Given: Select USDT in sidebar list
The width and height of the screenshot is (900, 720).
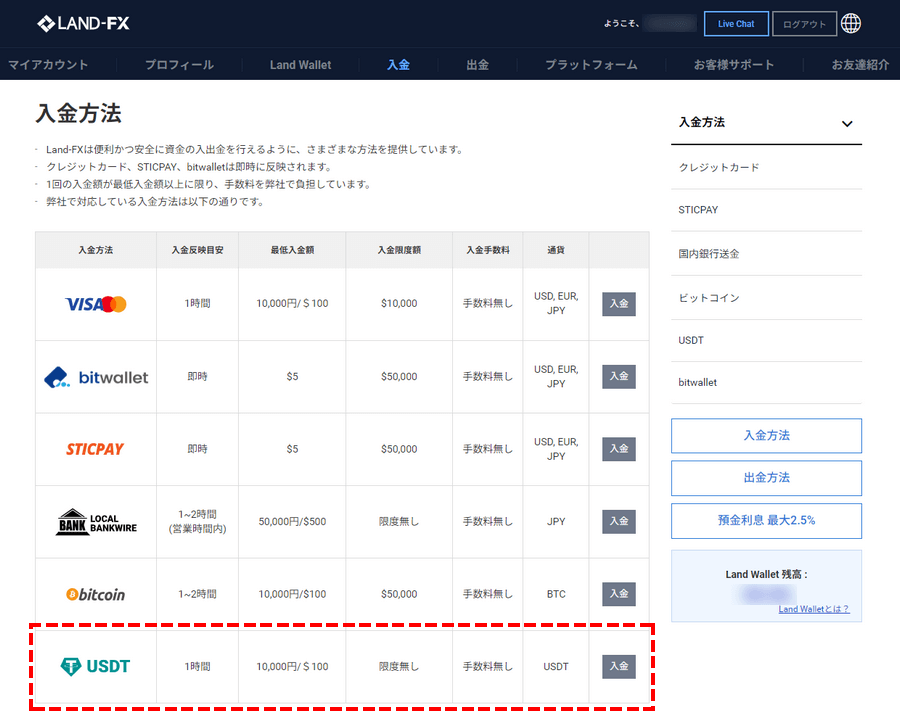Looking at the screenshot, I should [766, 340].
